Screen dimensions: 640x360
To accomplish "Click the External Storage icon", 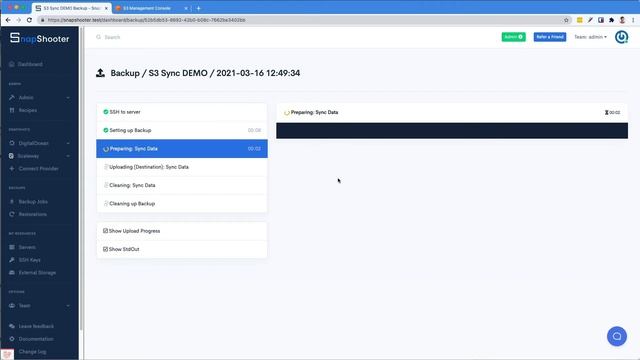I will pos(11,273).
